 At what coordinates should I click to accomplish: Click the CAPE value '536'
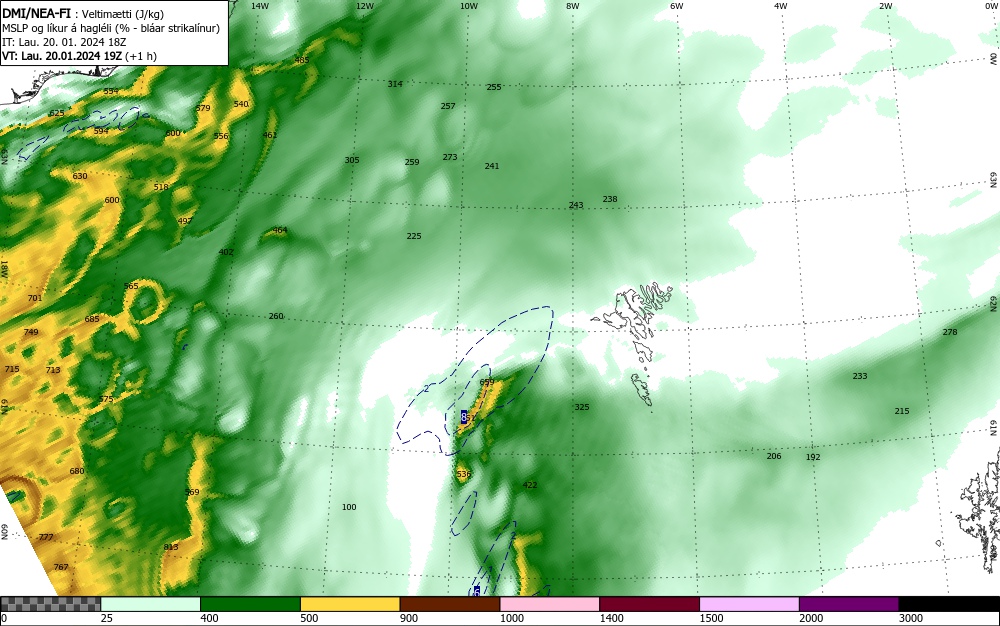464,474
